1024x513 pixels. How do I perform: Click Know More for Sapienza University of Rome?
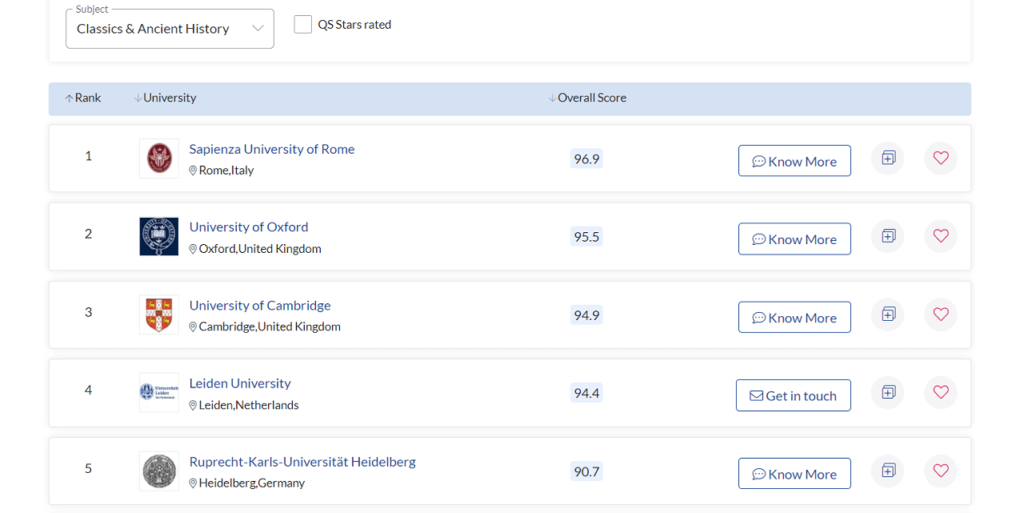coord(794,161)
